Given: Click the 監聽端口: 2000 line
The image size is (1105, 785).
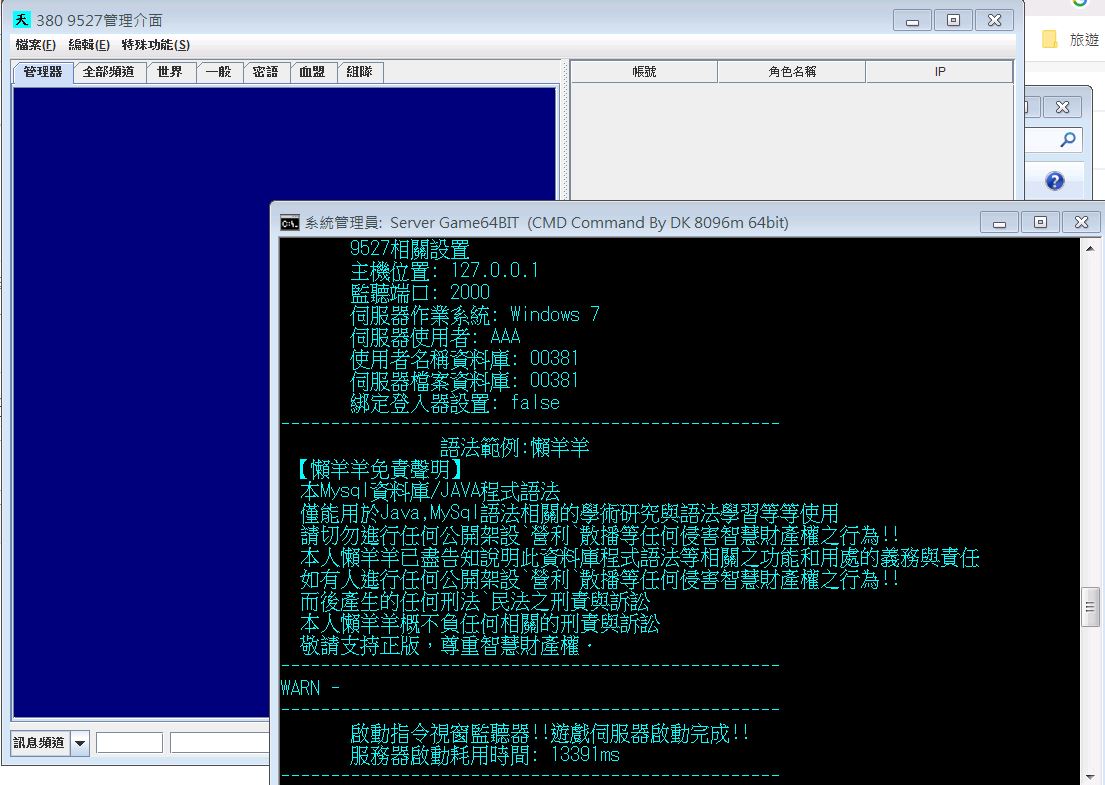Looking at the screenshot, I should 420,292.
